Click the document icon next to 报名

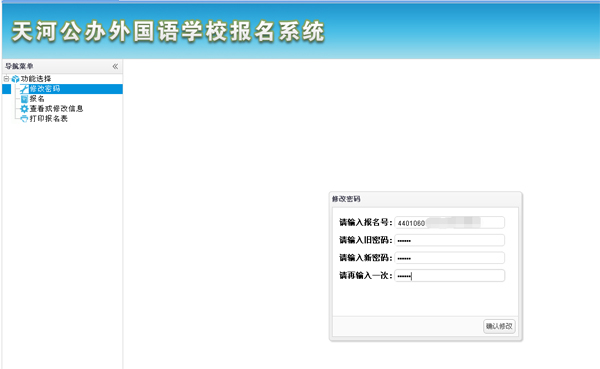(24, 99)
